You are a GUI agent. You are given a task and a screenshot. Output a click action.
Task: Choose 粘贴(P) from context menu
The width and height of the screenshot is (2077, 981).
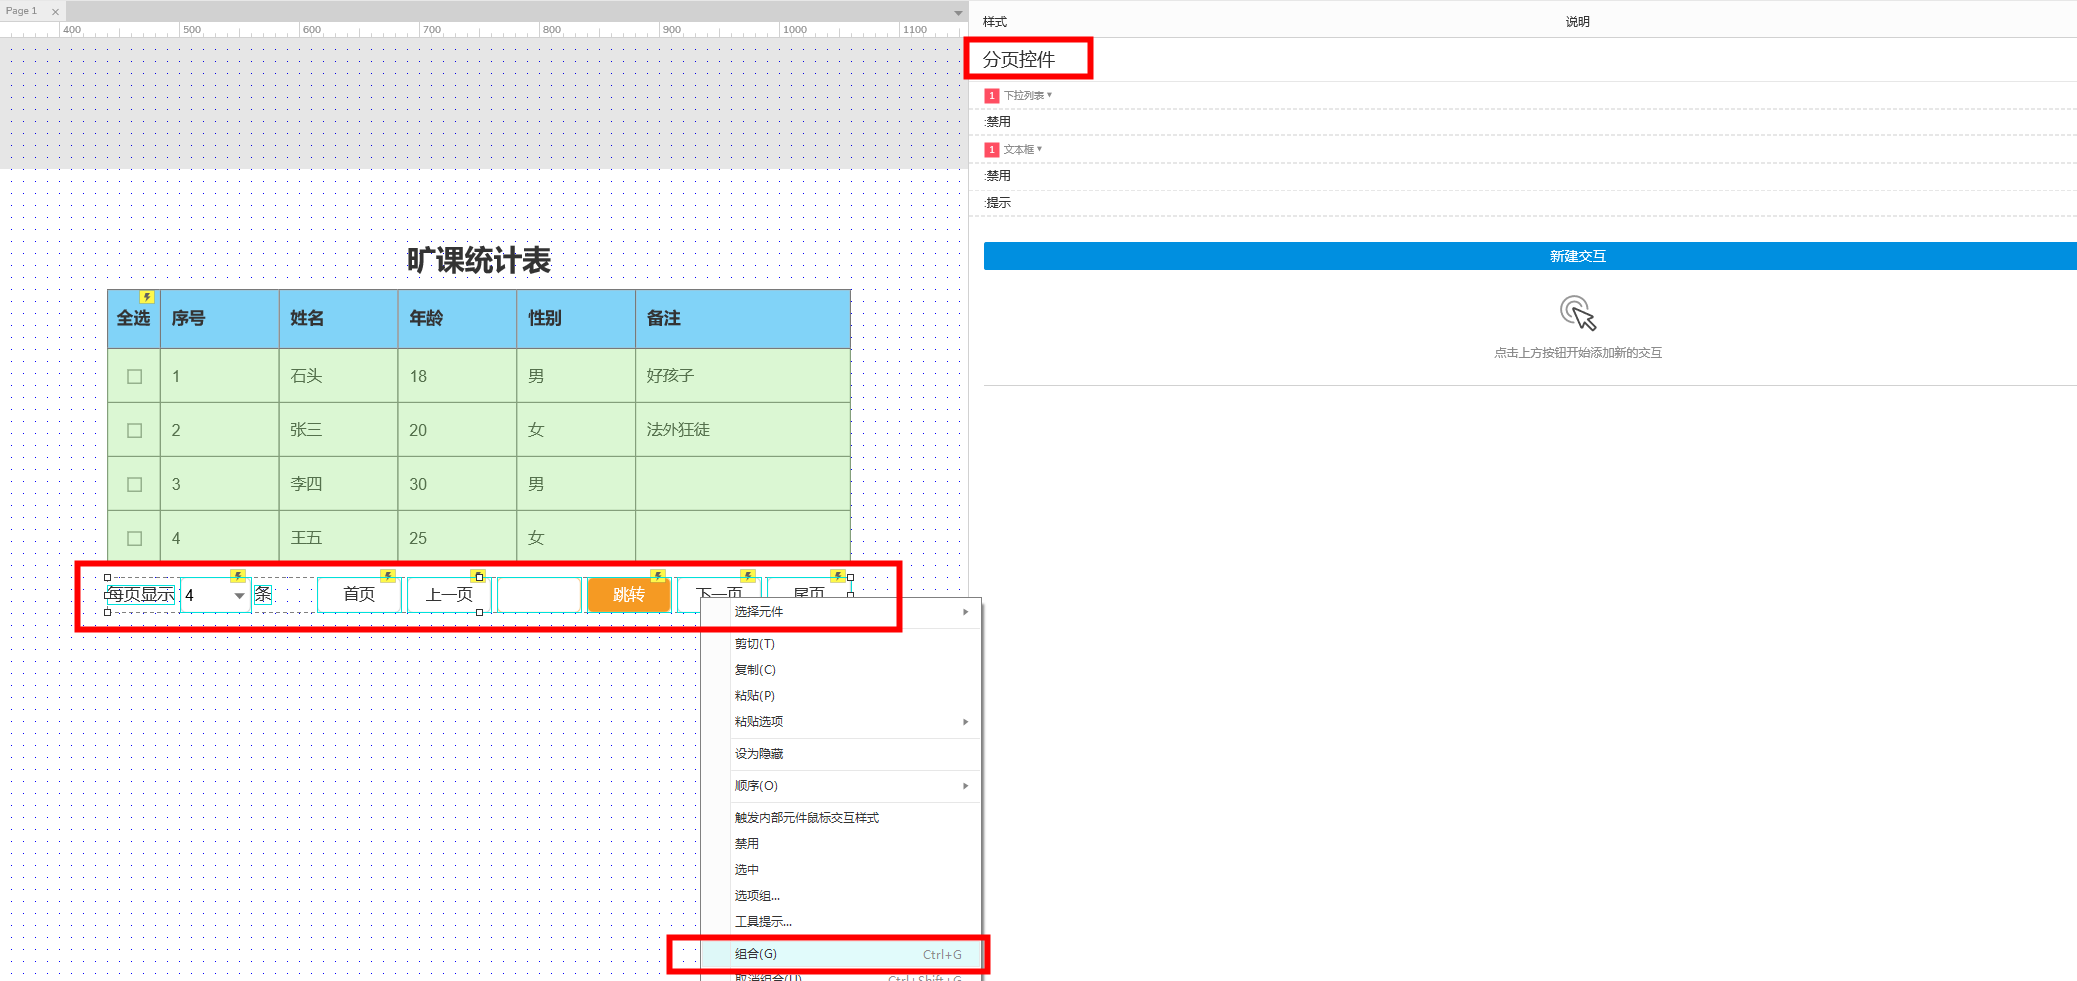pyautogui.click(x=841, y=696)
